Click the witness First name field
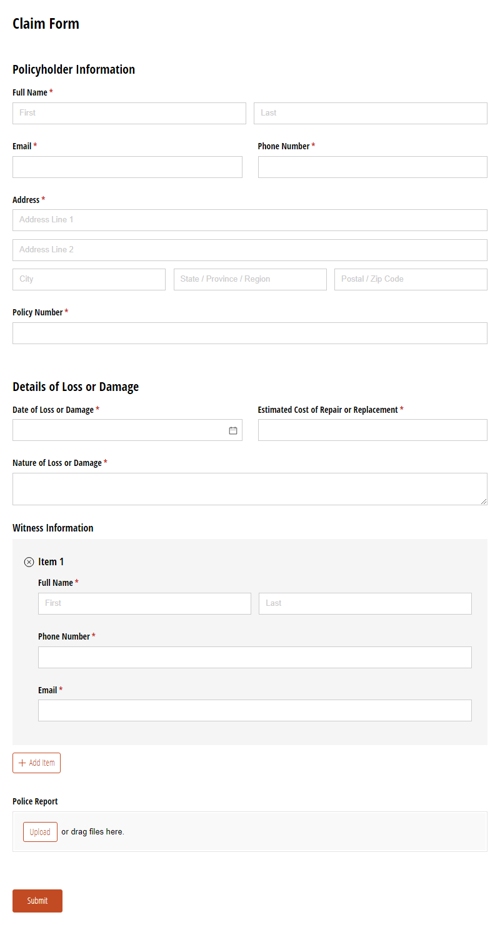This screenshot has width=500, height=925. 144,604
